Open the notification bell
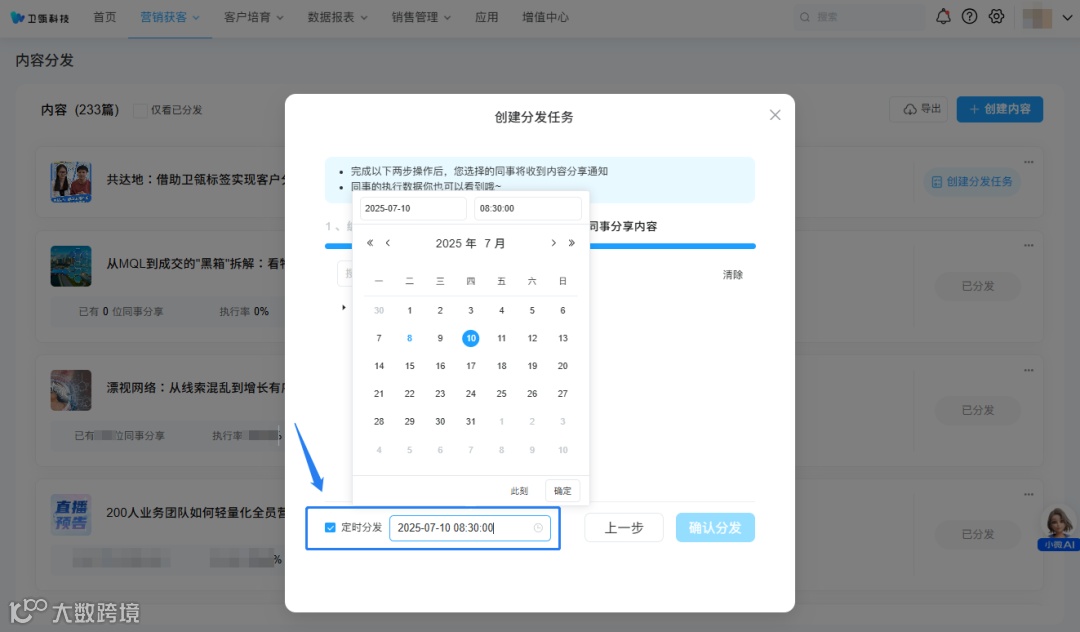Screen dimensions: 1080x632 pos(943,17)
